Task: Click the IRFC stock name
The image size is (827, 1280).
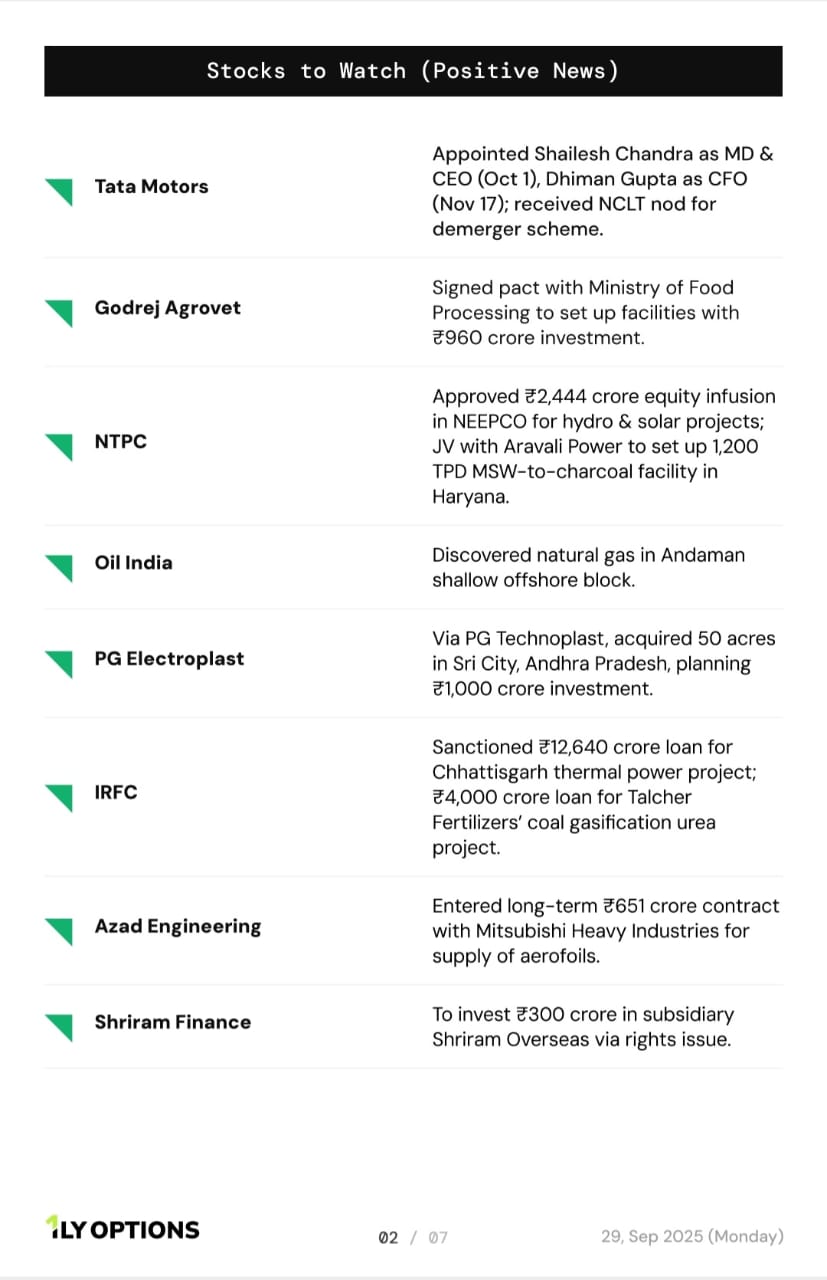Action: 116,793
